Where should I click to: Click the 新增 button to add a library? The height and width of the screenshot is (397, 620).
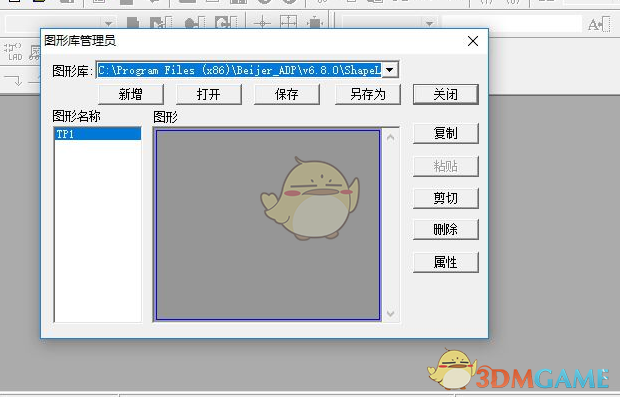(131, 95)
